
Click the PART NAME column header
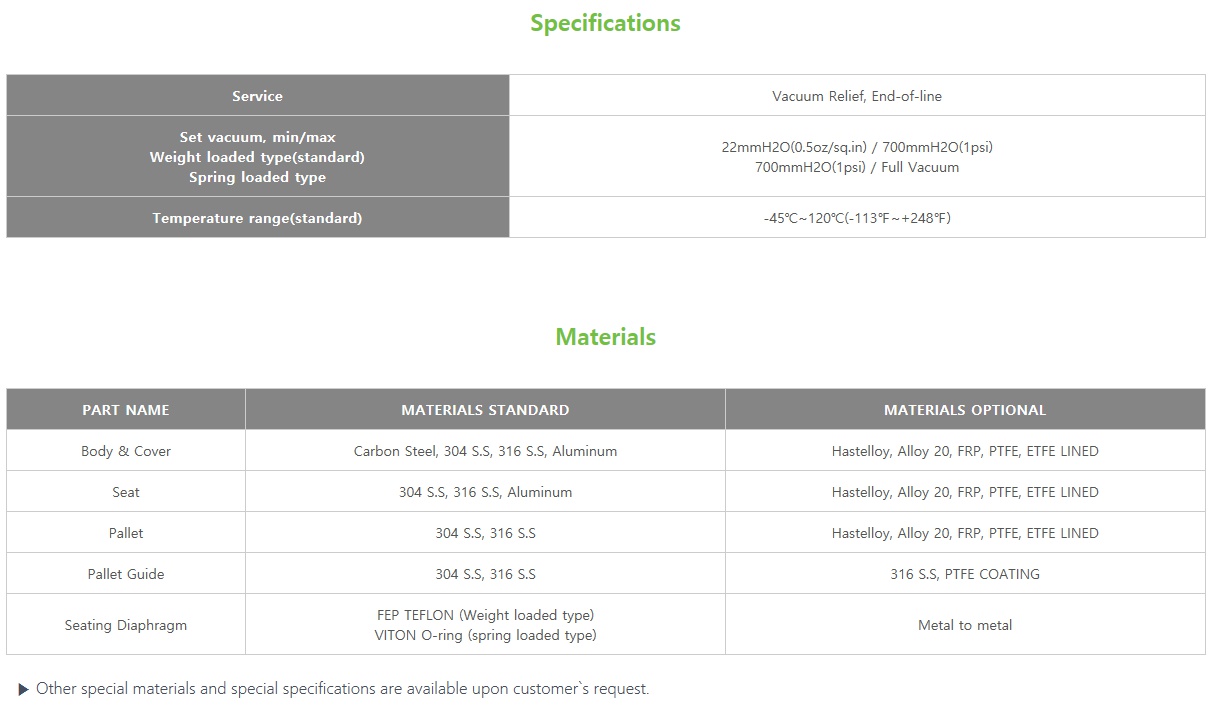126,410
